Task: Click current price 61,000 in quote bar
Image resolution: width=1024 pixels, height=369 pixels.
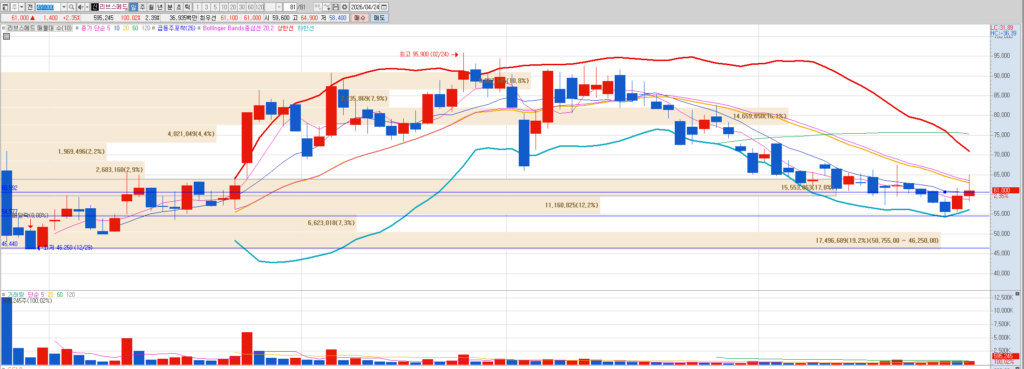Action: [20, 18]
